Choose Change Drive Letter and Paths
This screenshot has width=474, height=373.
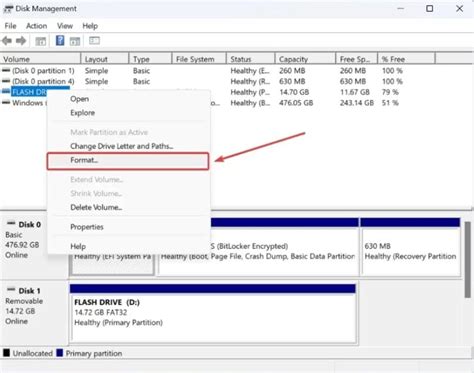(122, 146)
